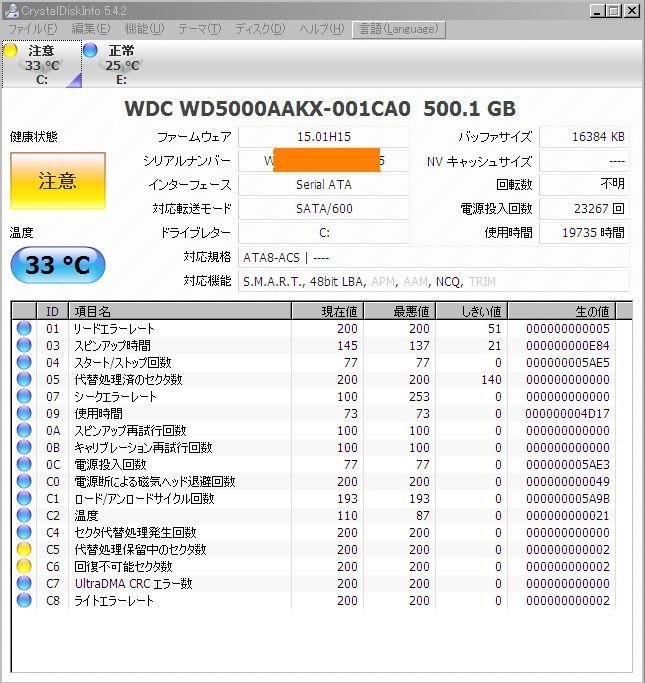Click the power-on hours value 19735 時間
The width and height of the screenshot is (645, 683).
tap(584, 233)
